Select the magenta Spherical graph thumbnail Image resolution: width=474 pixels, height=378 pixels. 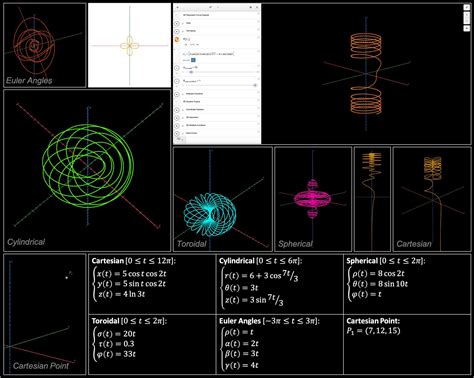[x=313, y=199]
